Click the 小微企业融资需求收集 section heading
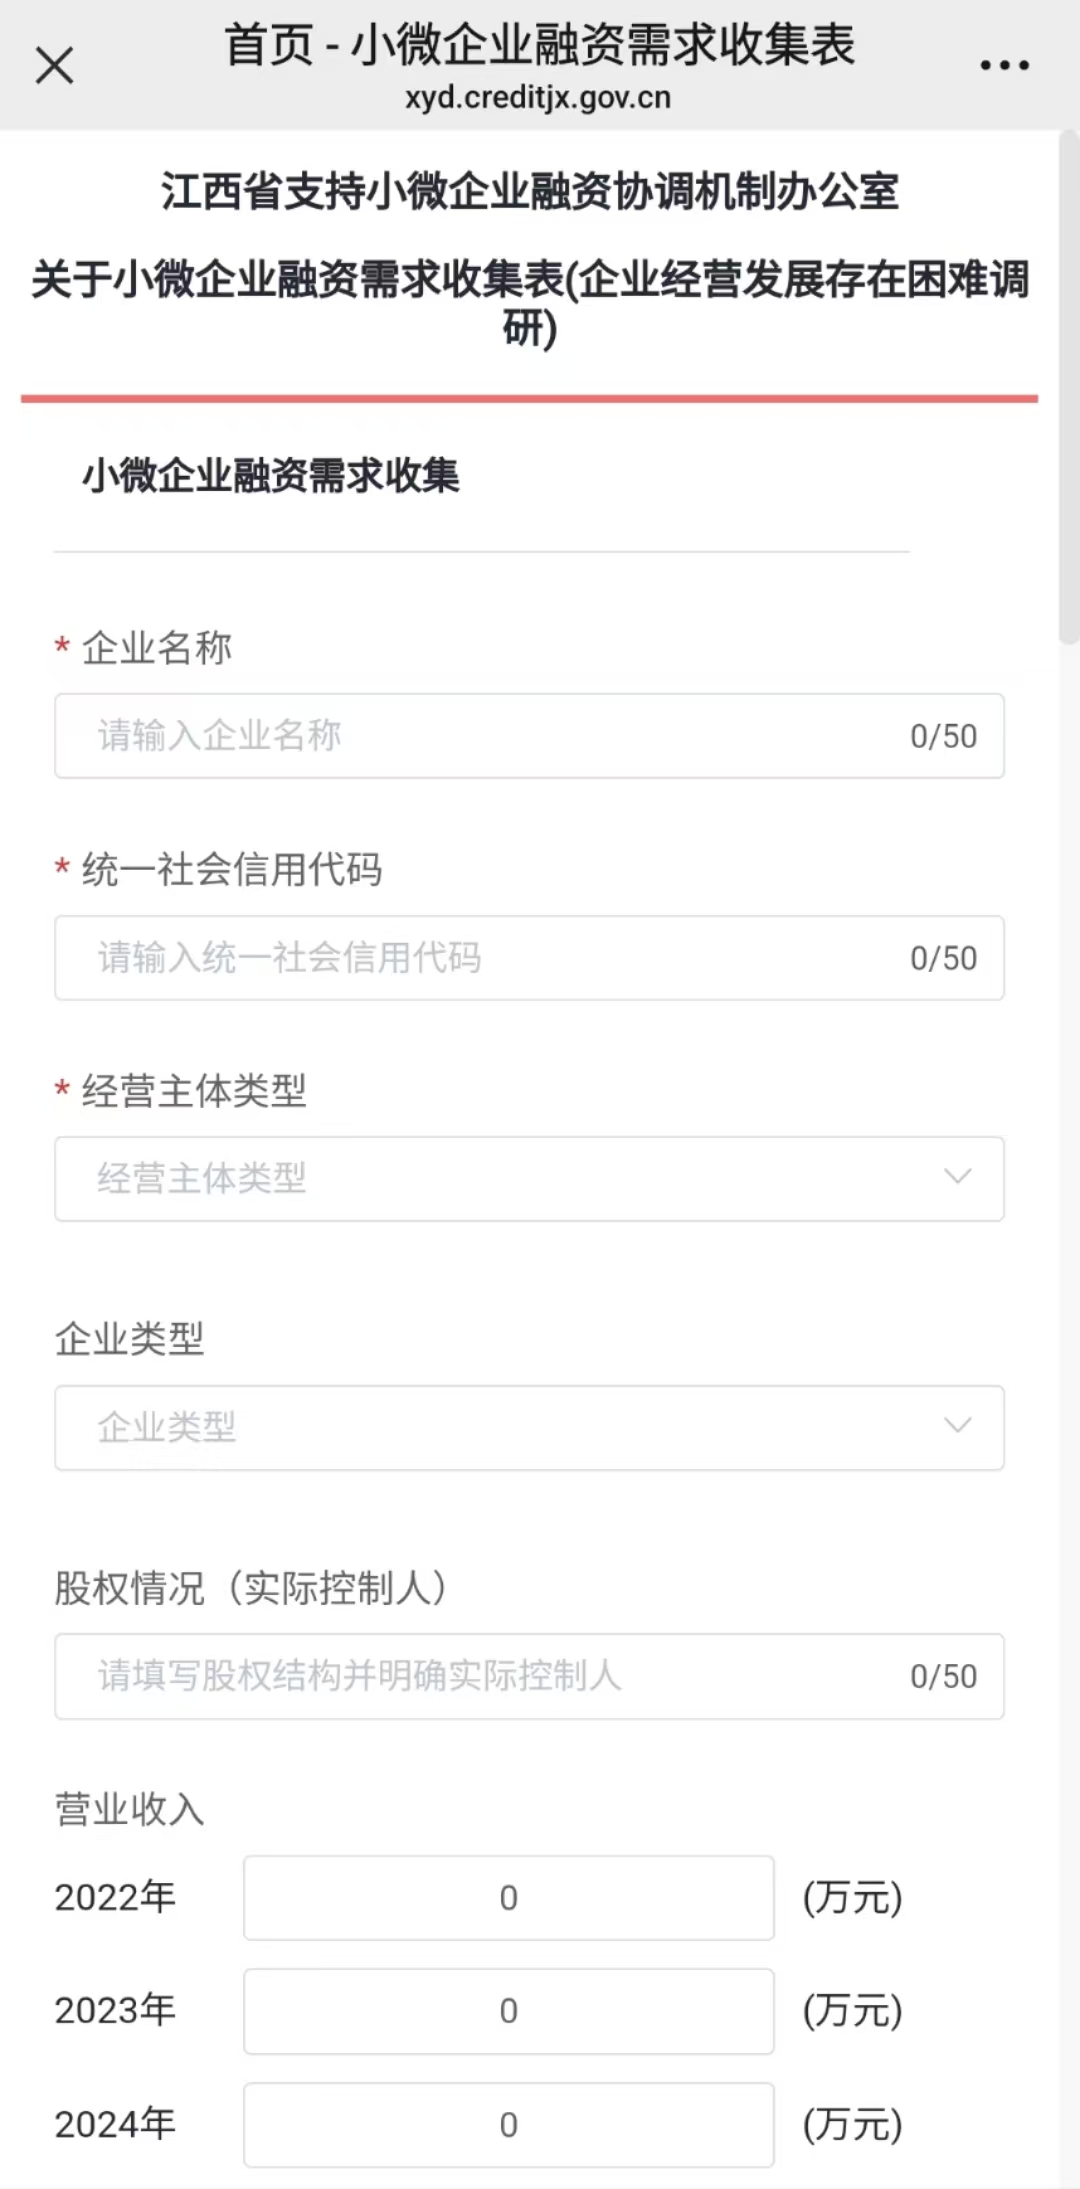This screenshot has width=1080, height=2189. [x=271, y=476]
